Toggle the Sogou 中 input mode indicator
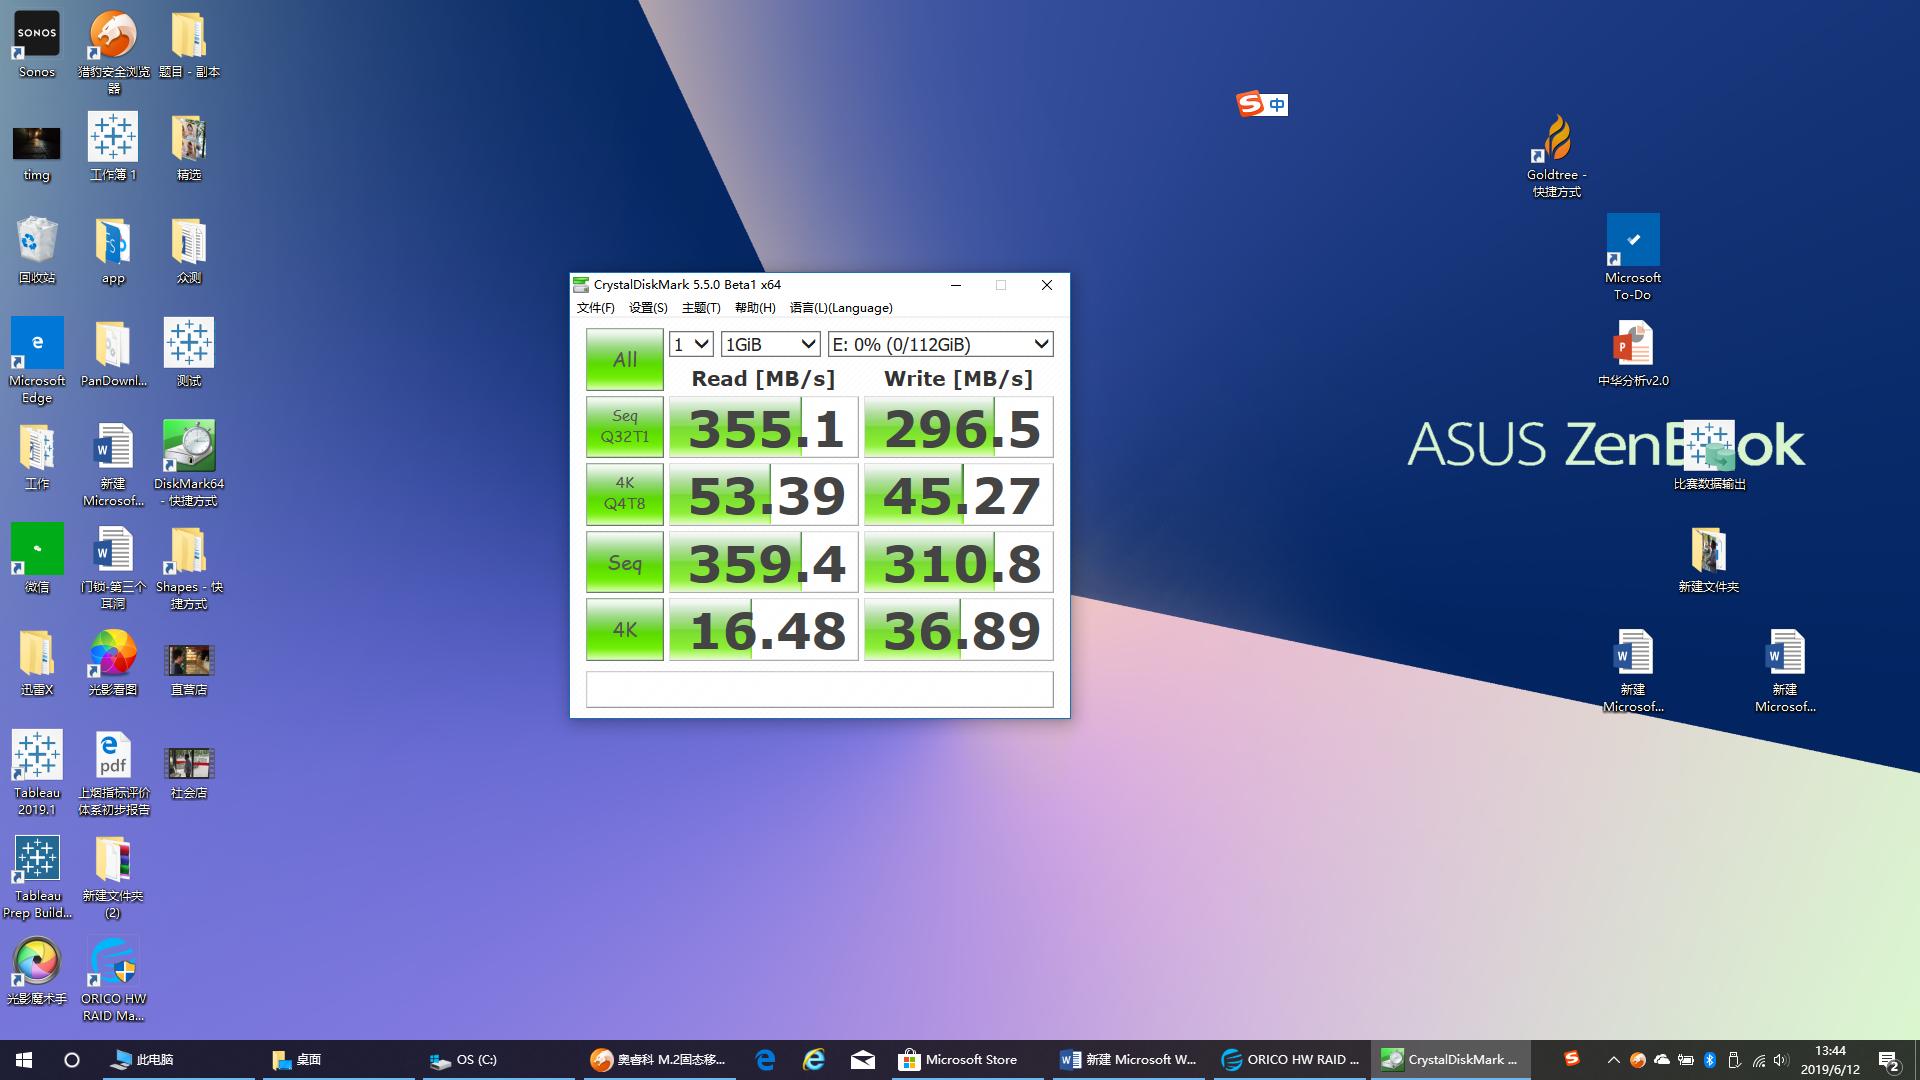Image resolution: width=1920 pixels, height=1080 pixels. click(x=1277, y=105)
